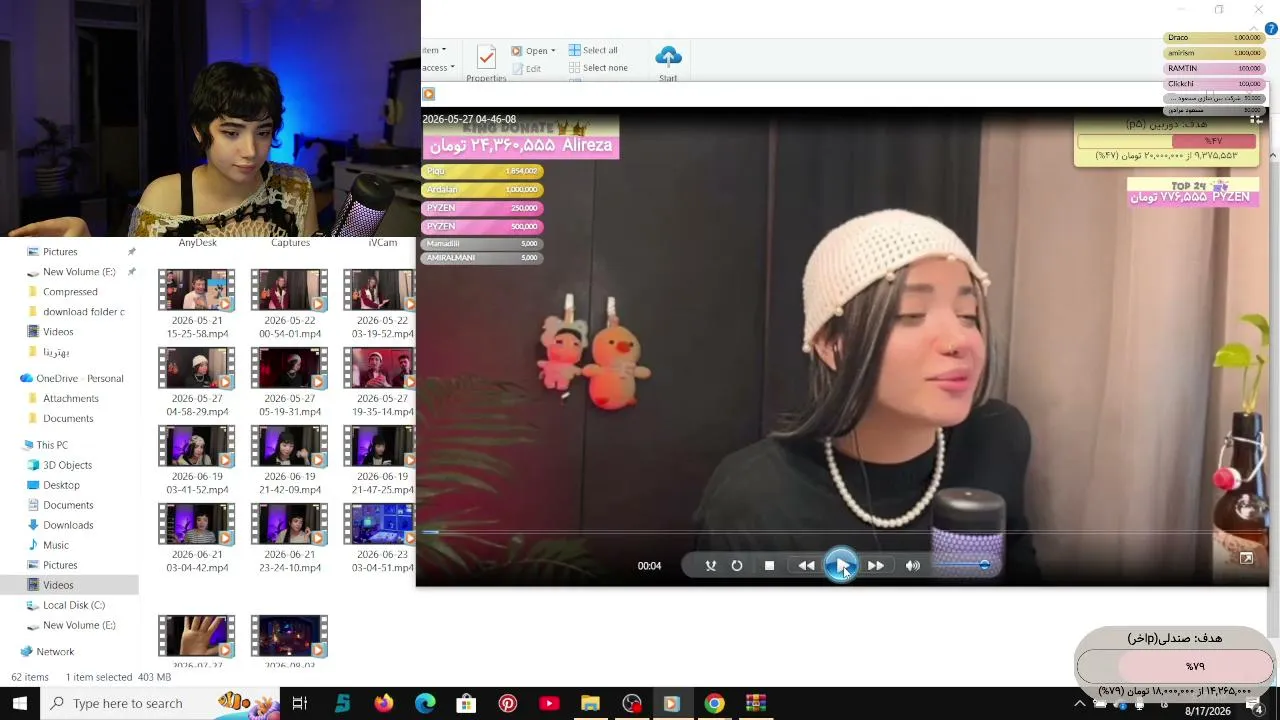The image size is (1280, 720).
Task: Launch Firefox from the taskbar
Action: (x=383, y=703)
